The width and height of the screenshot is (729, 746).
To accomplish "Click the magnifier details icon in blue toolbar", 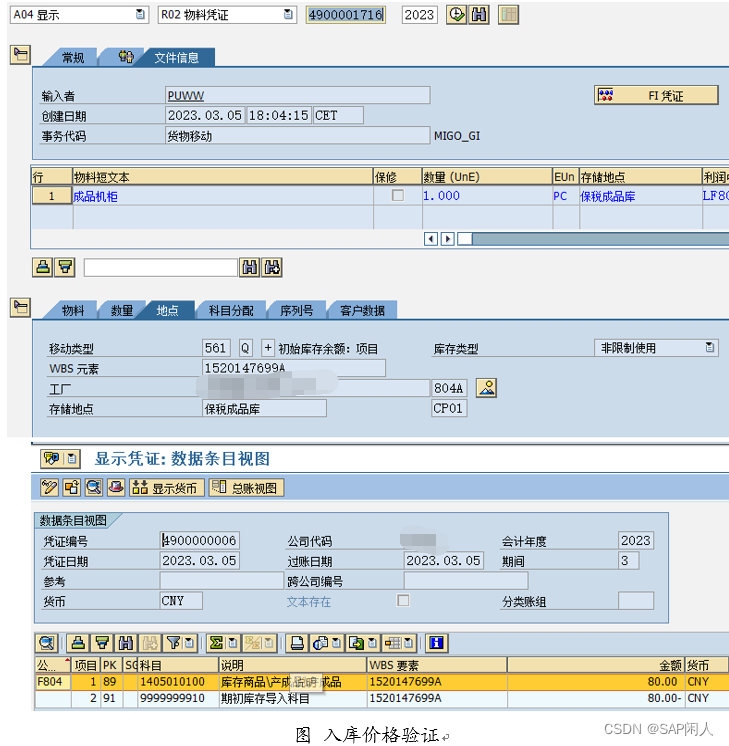I will point(94,488).
